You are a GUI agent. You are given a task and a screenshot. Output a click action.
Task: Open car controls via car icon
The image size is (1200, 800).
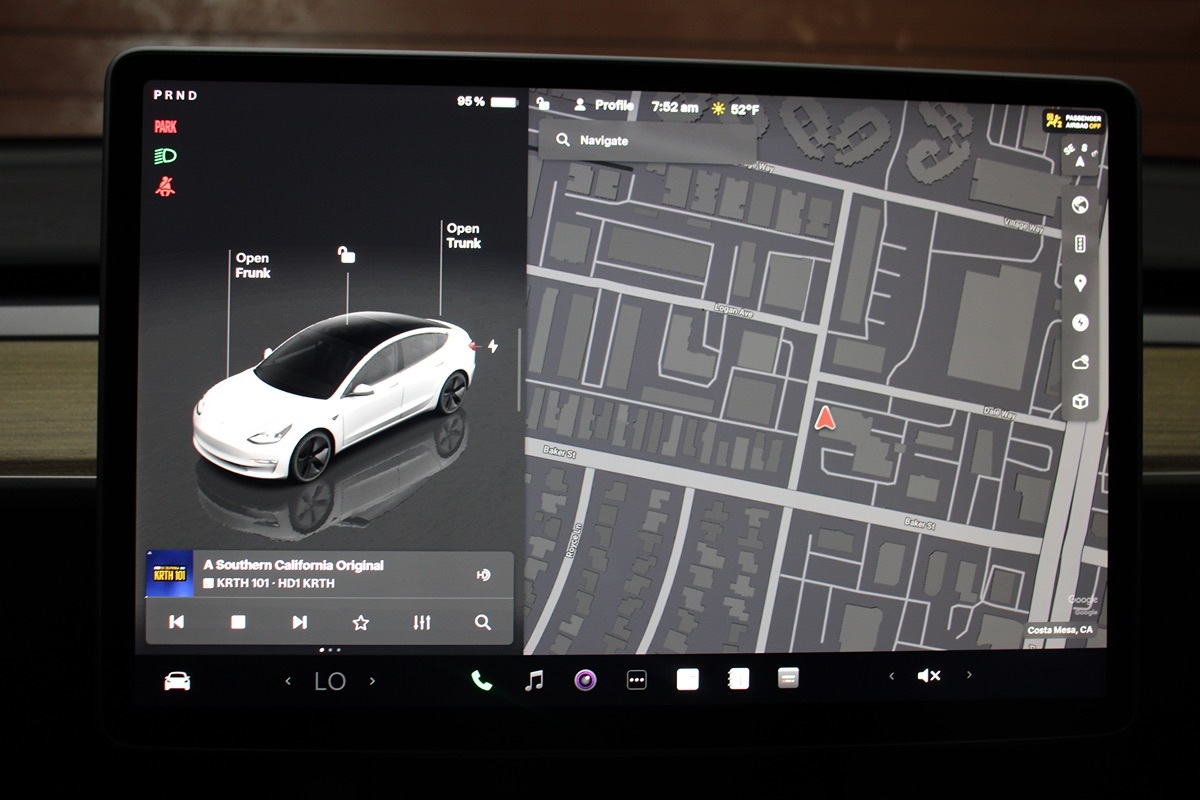click(x=177, y=681)
